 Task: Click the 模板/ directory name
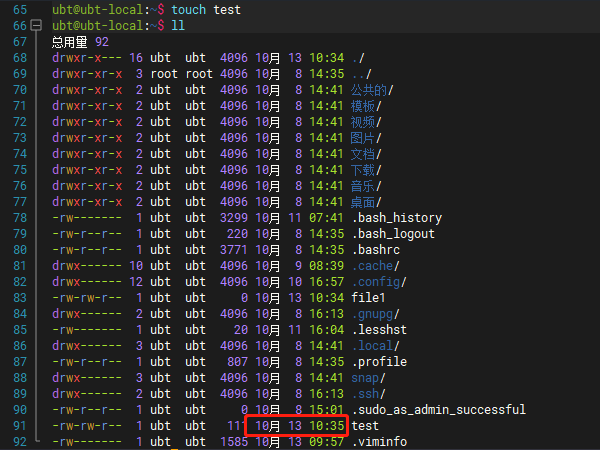[x=366, y=106]
